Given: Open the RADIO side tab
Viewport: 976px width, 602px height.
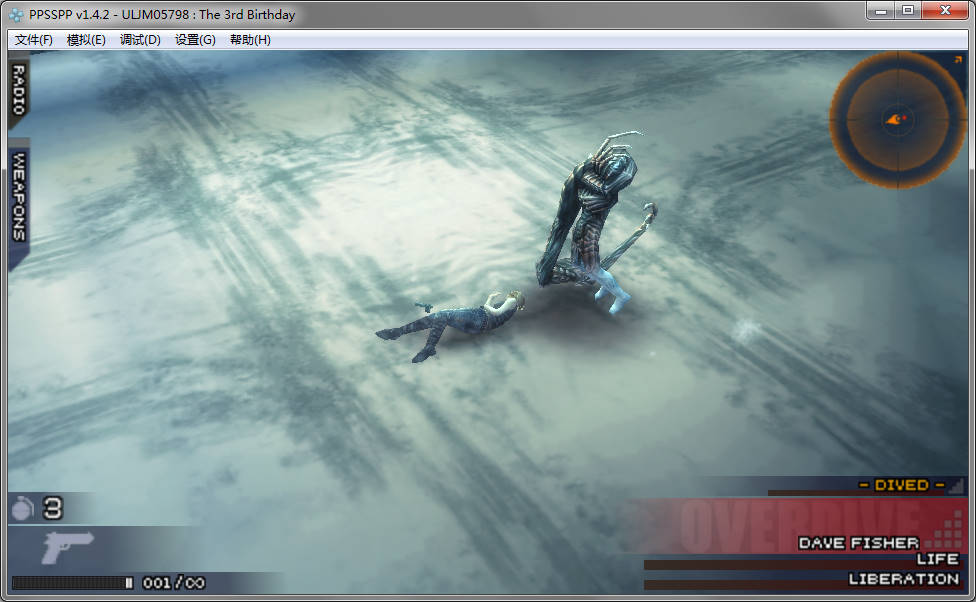Looking at the screenshot, I should (19, 90).
